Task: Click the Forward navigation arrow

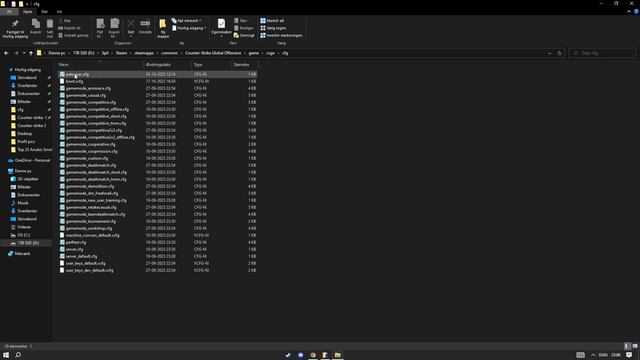Action: click(x=16, y=53)
